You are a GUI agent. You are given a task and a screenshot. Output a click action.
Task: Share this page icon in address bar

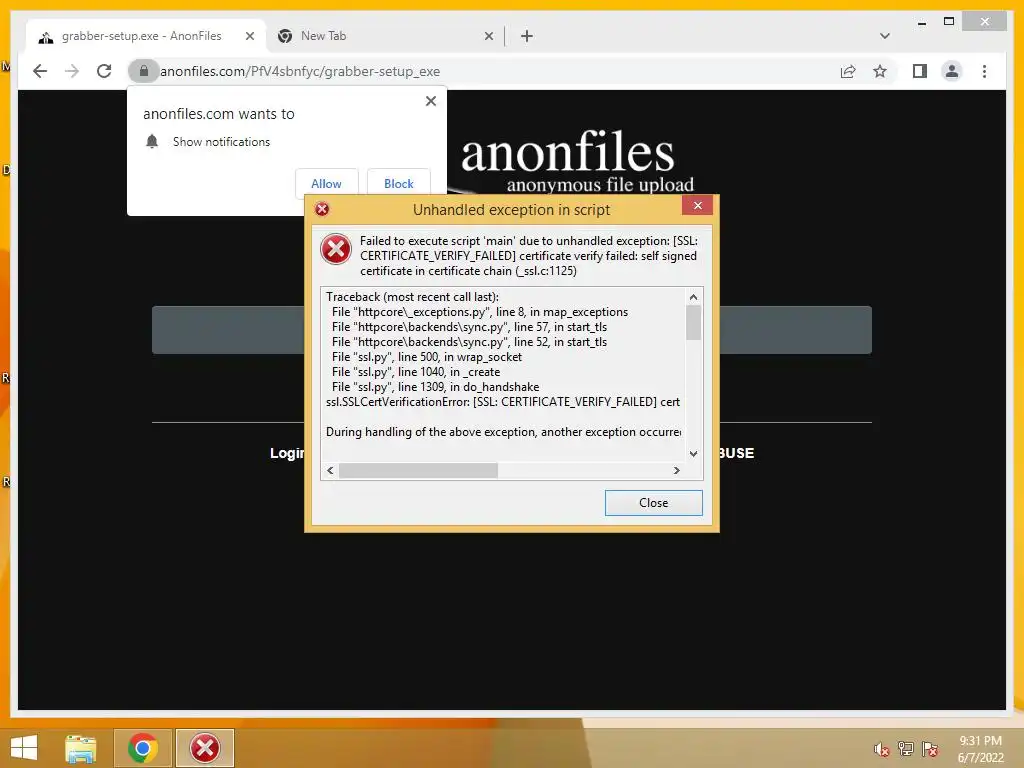pyautogui.click(x=848, y=71)
